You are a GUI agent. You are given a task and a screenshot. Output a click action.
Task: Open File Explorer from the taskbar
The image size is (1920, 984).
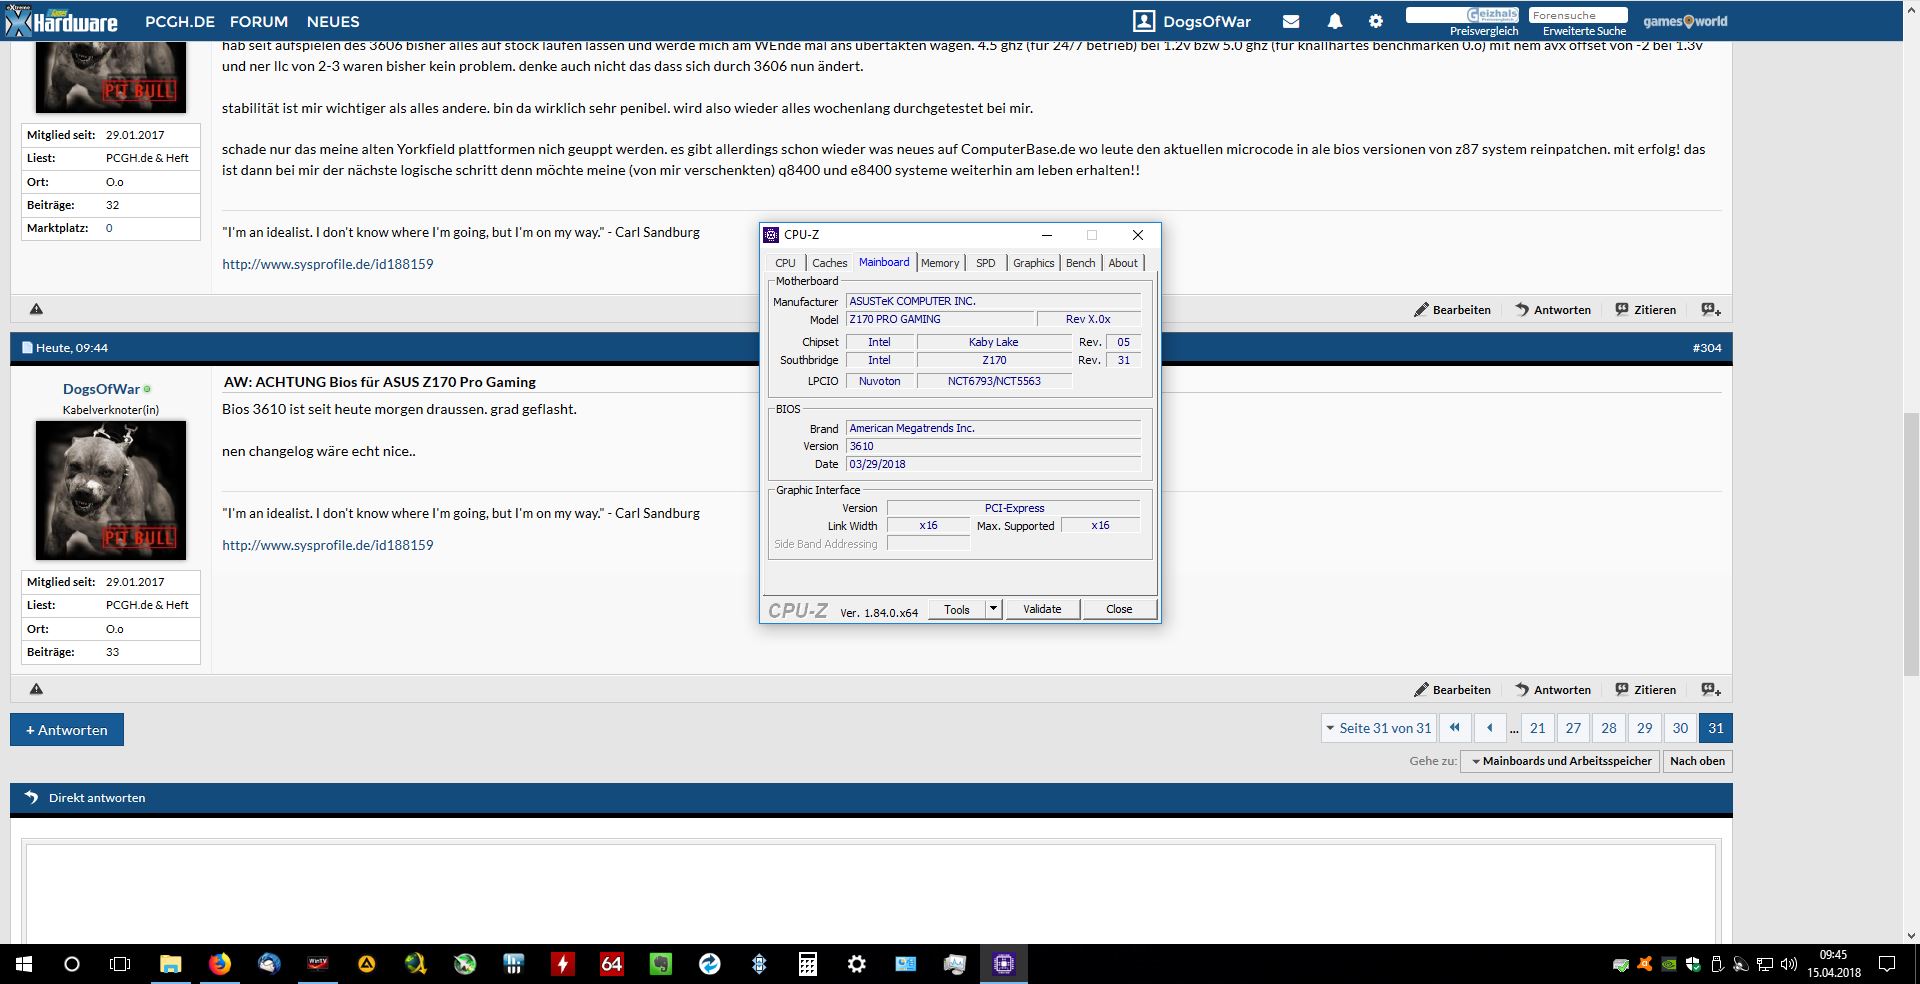[171, 964]
